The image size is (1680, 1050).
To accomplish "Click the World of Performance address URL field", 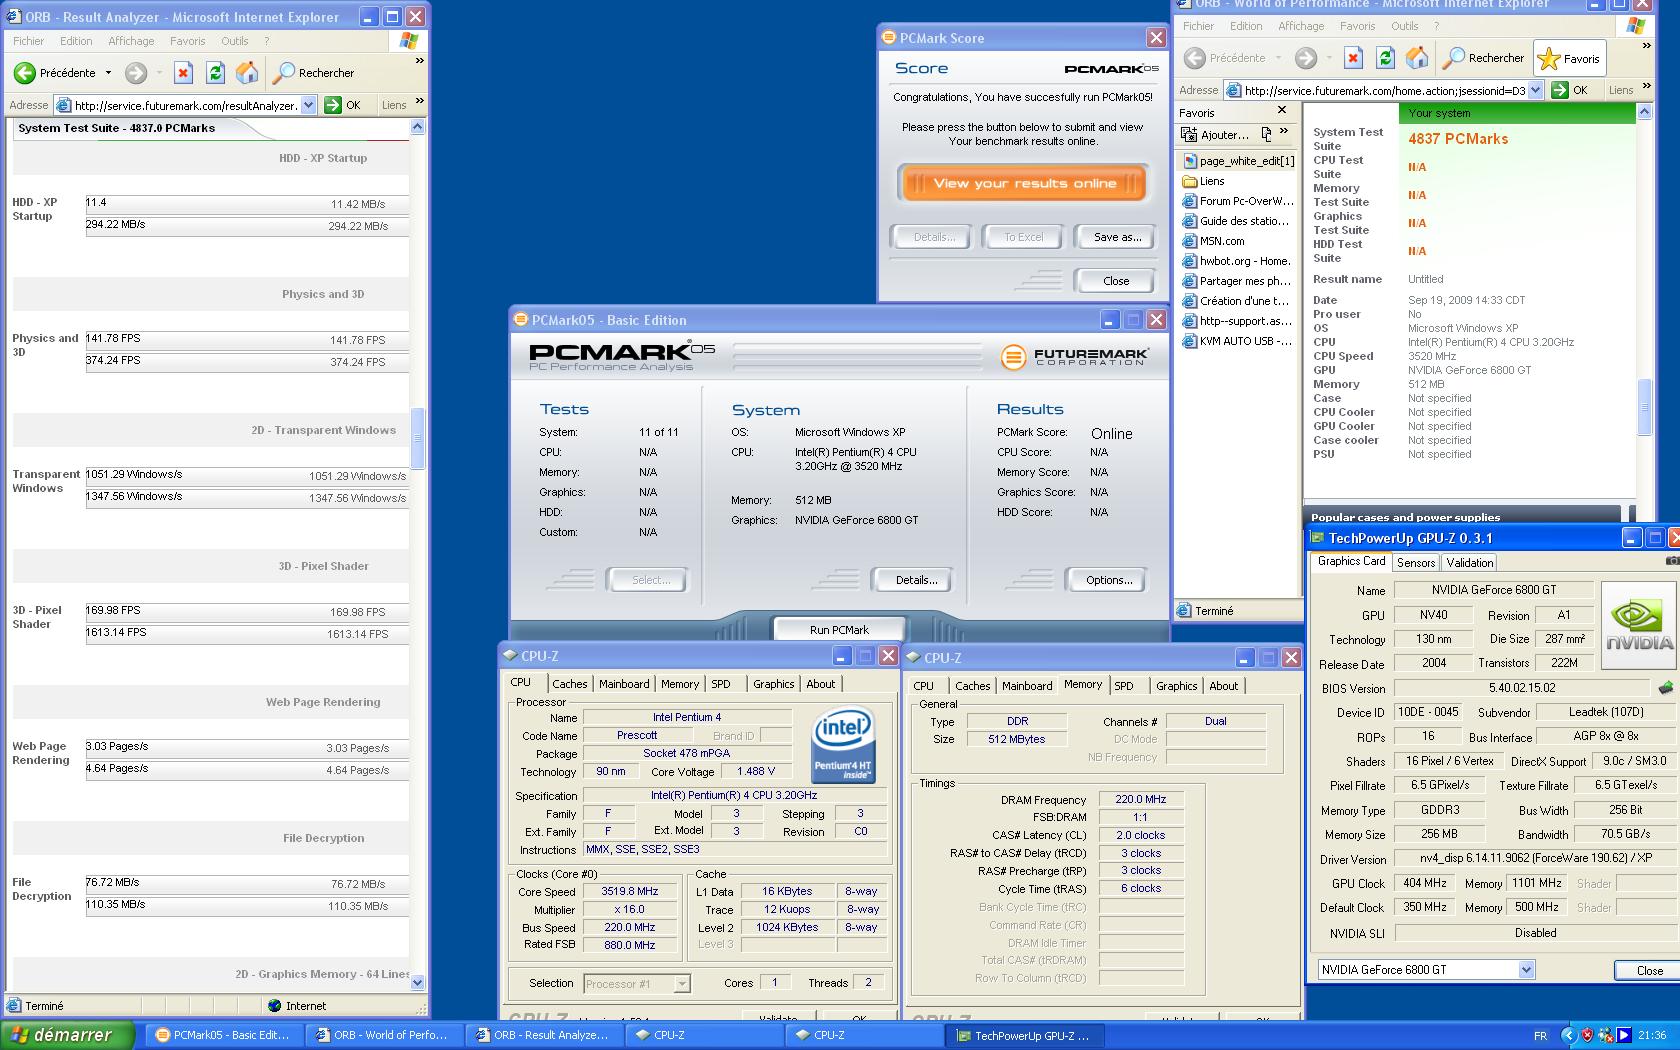I will click(x=1385, y=90).
